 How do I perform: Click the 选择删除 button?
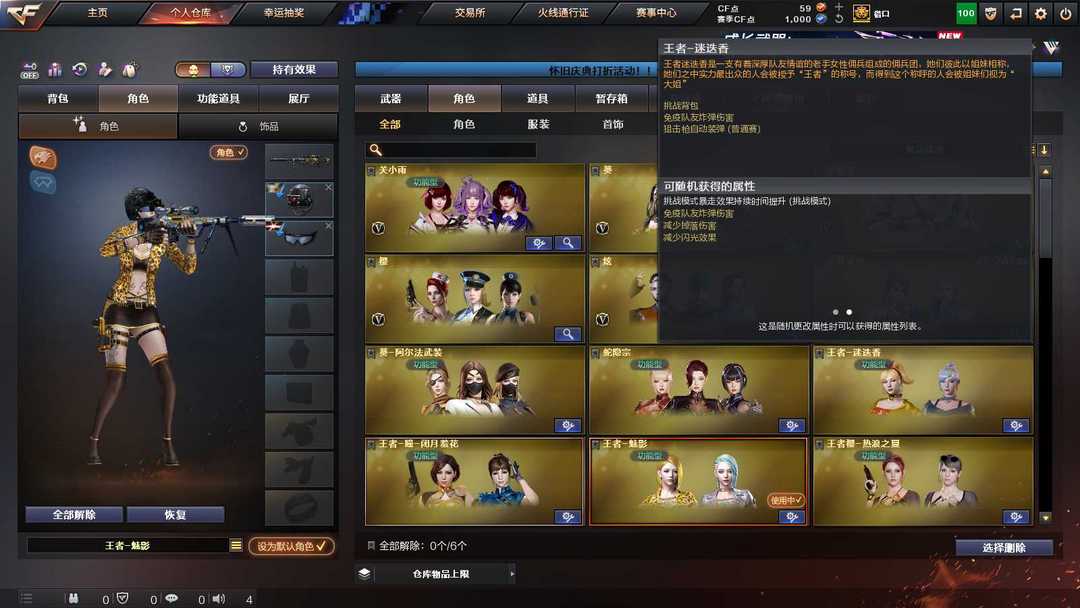coord(1004,547)
